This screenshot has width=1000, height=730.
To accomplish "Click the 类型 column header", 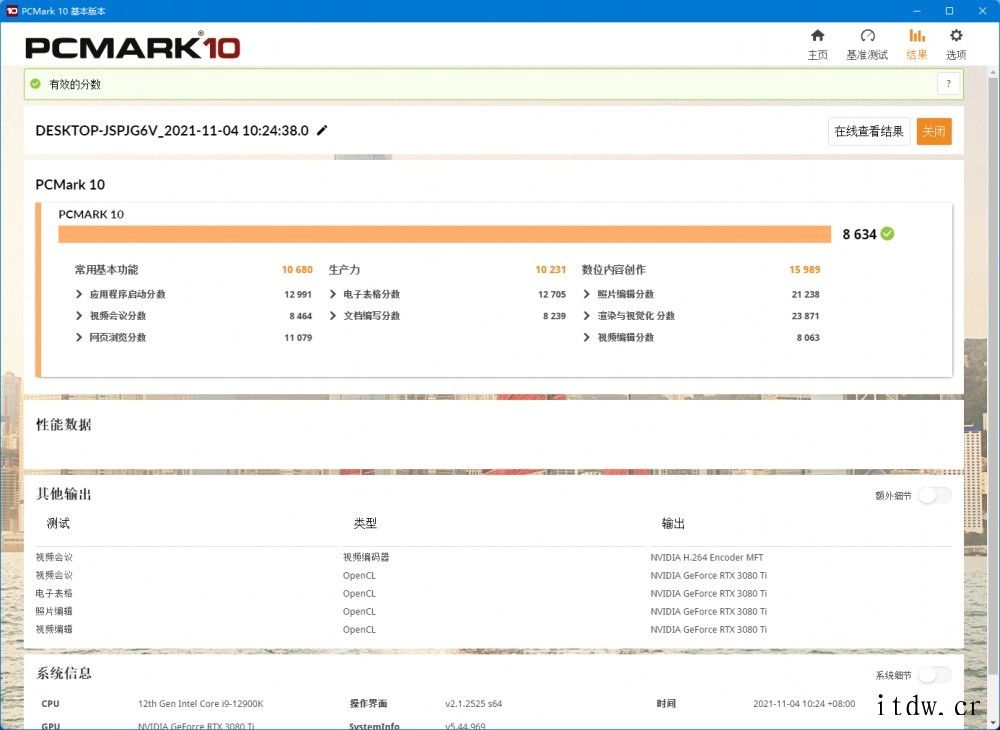I will point(365,523).
